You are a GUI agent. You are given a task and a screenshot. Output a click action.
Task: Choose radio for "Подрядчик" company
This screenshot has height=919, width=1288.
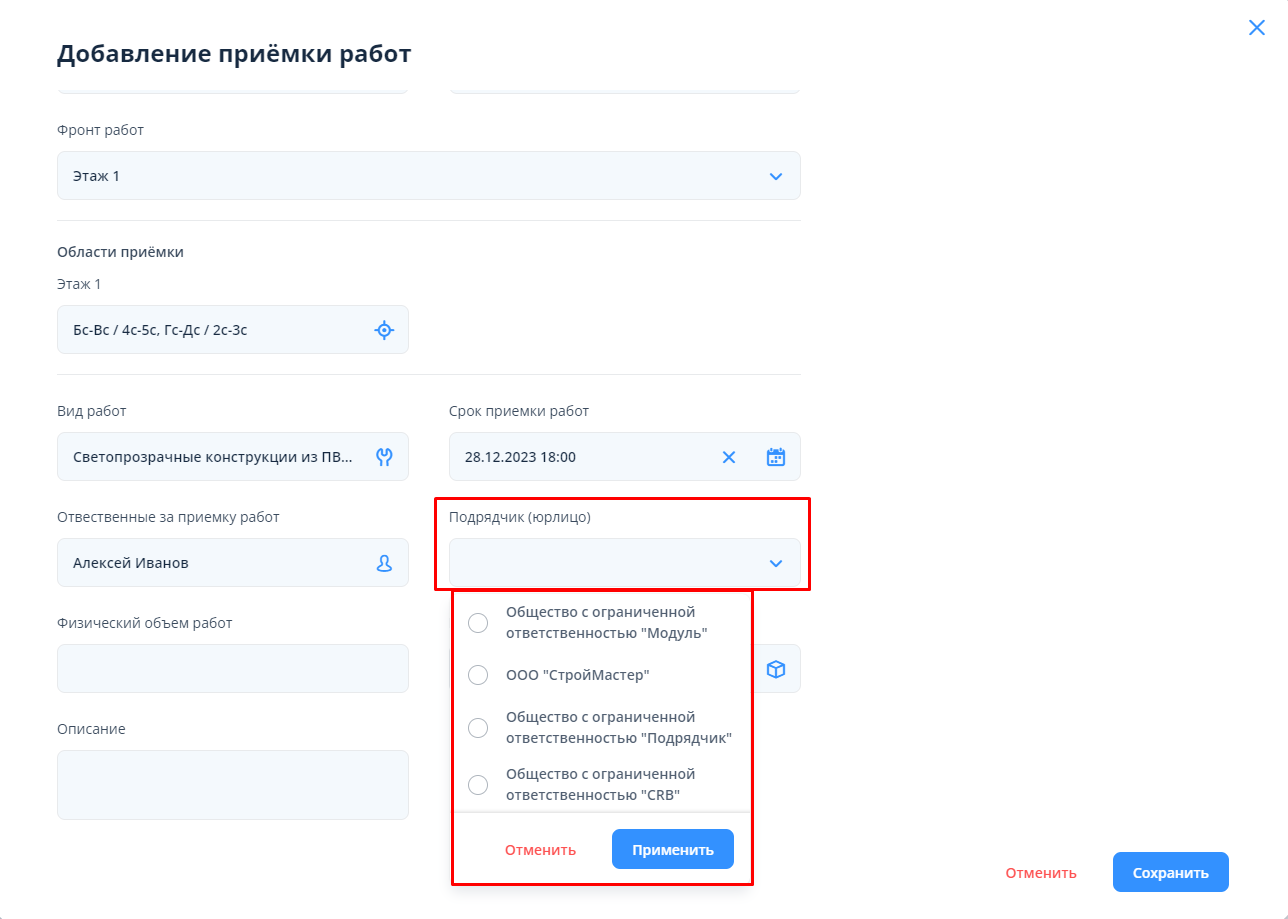coord(478,728)
